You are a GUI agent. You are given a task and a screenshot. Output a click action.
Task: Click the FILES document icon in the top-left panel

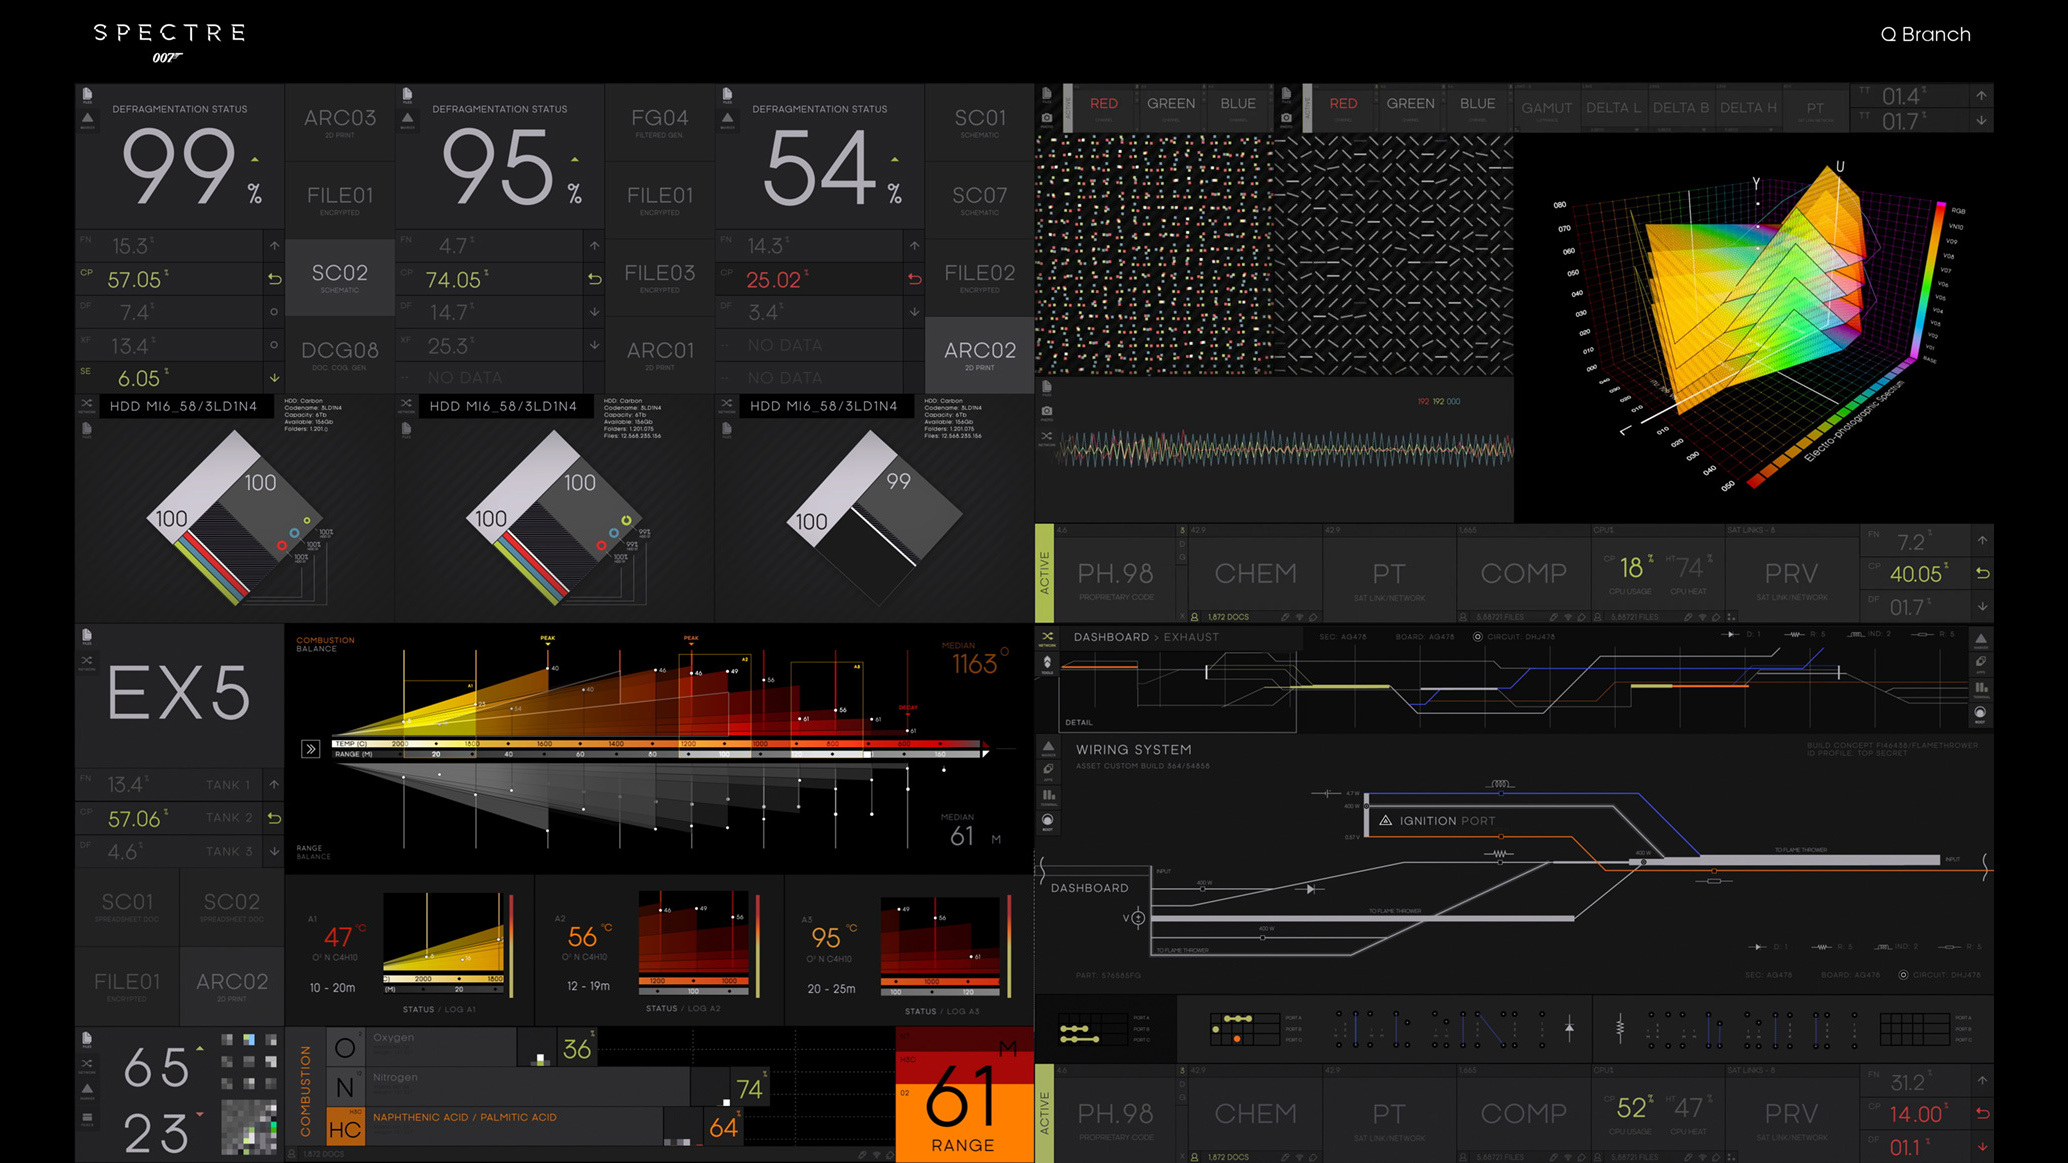(87, 94)
